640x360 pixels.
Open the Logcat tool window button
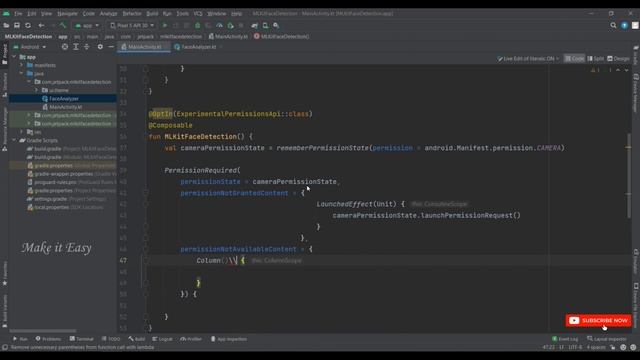pos(162,339)
